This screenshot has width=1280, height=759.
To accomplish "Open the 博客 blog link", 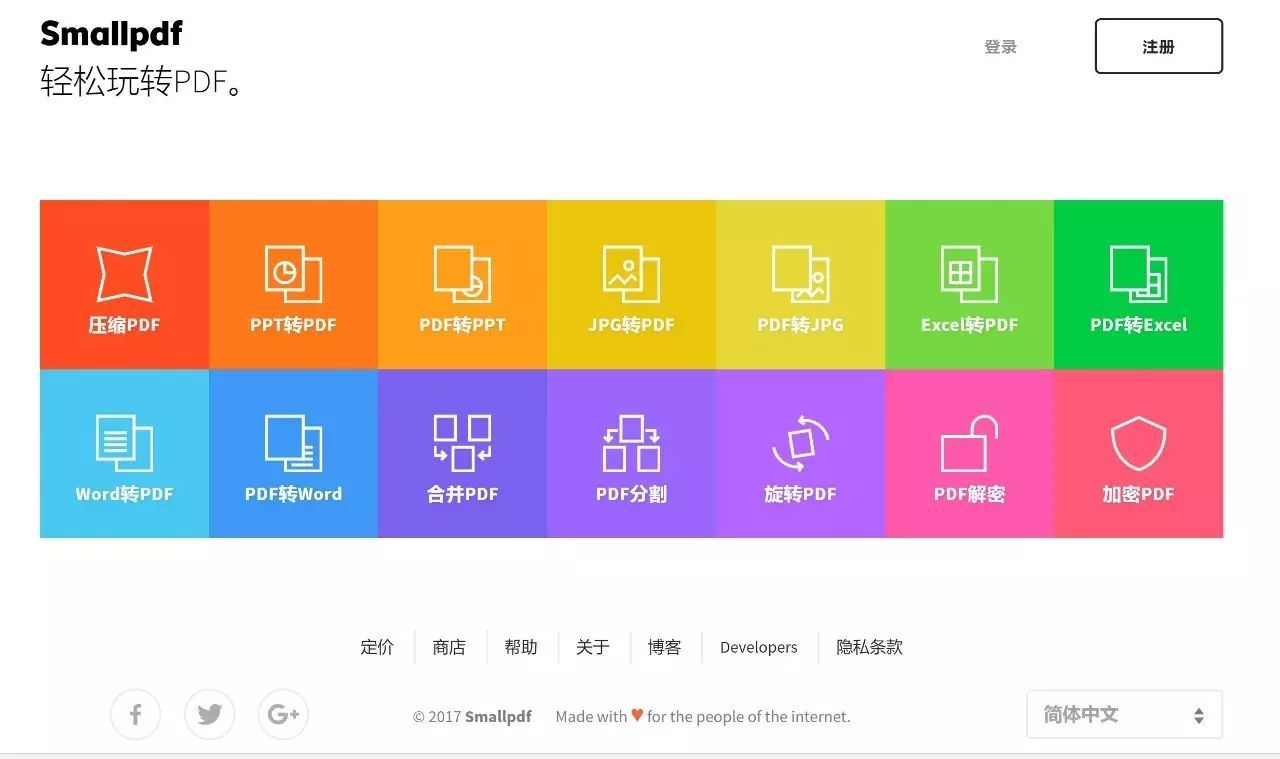I will point(664,647).
